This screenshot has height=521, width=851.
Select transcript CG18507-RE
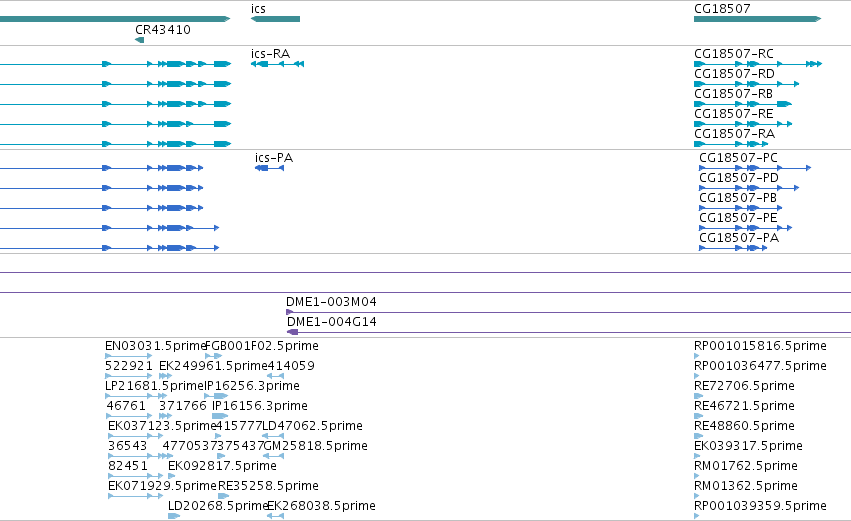tap(743, 124)
